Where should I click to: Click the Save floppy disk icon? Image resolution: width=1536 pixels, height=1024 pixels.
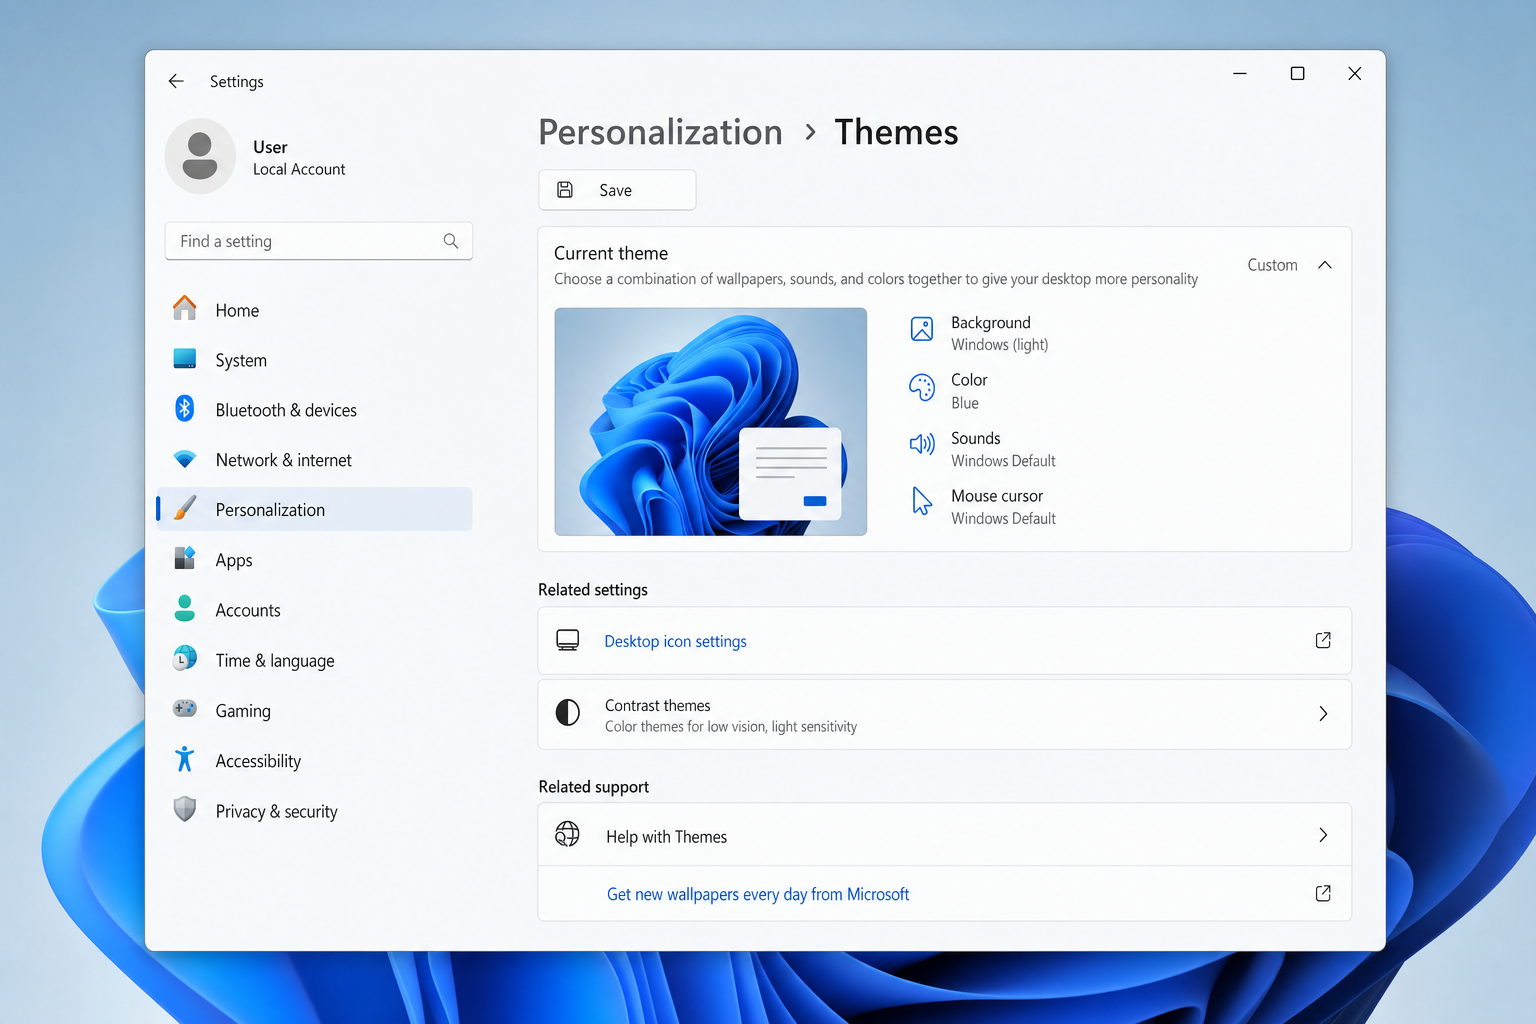click(565, 190)
